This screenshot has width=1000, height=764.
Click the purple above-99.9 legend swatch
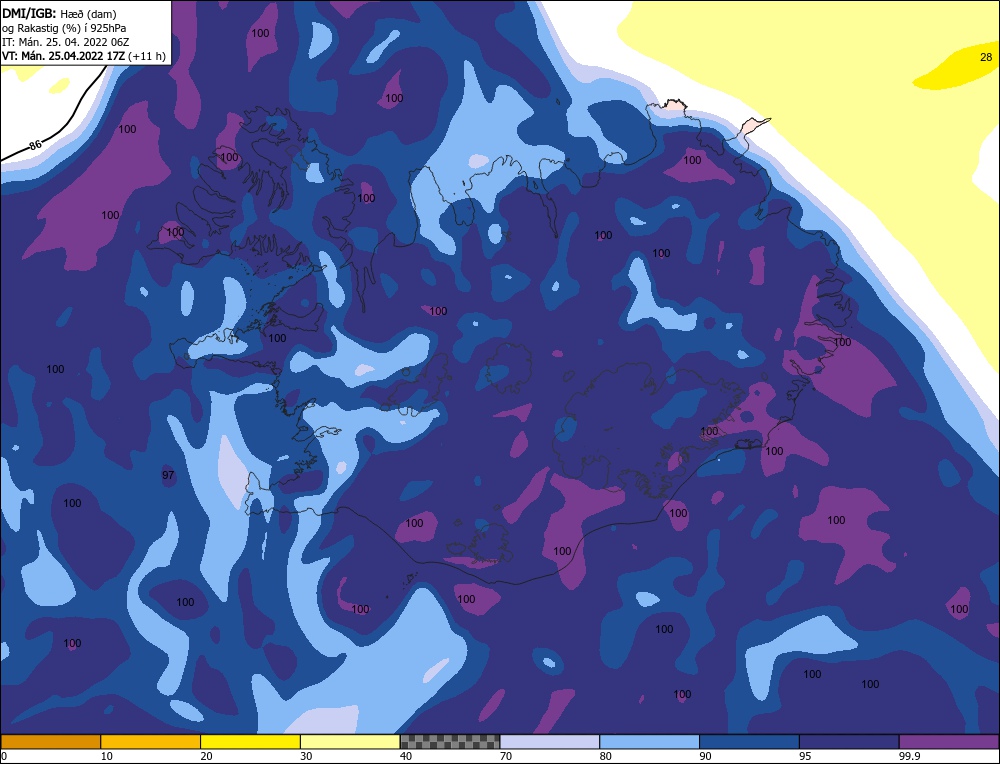[949, 742]
